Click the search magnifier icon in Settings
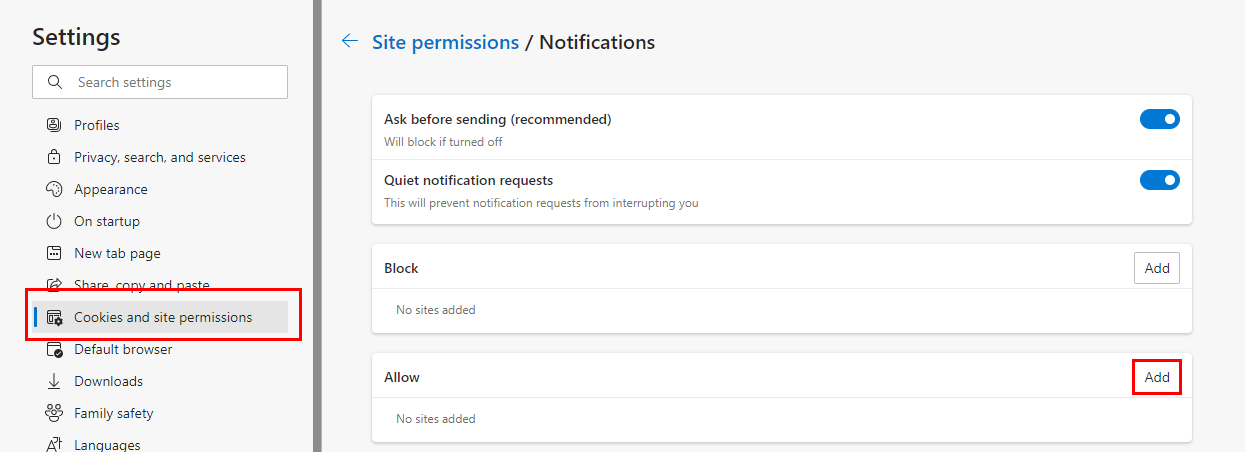 (56, 82)
